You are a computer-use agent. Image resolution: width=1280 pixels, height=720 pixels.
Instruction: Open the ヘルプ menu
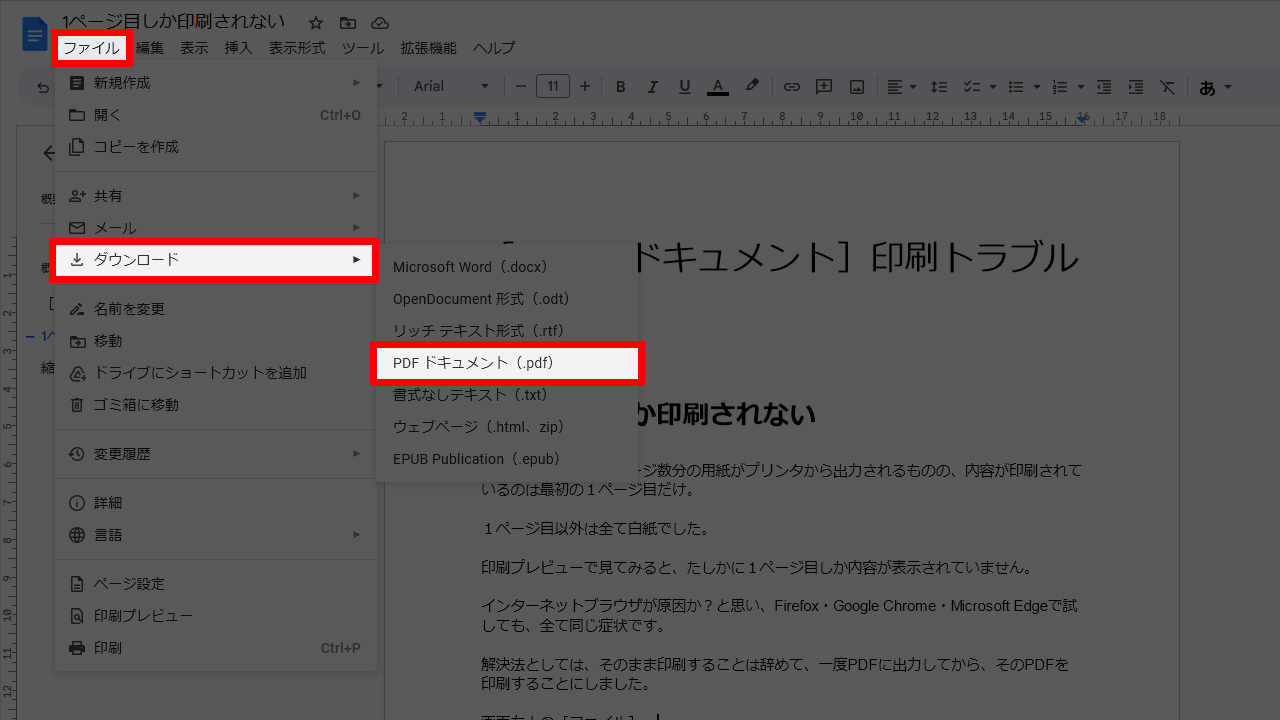pyautogui.click(x=494, y=48)
